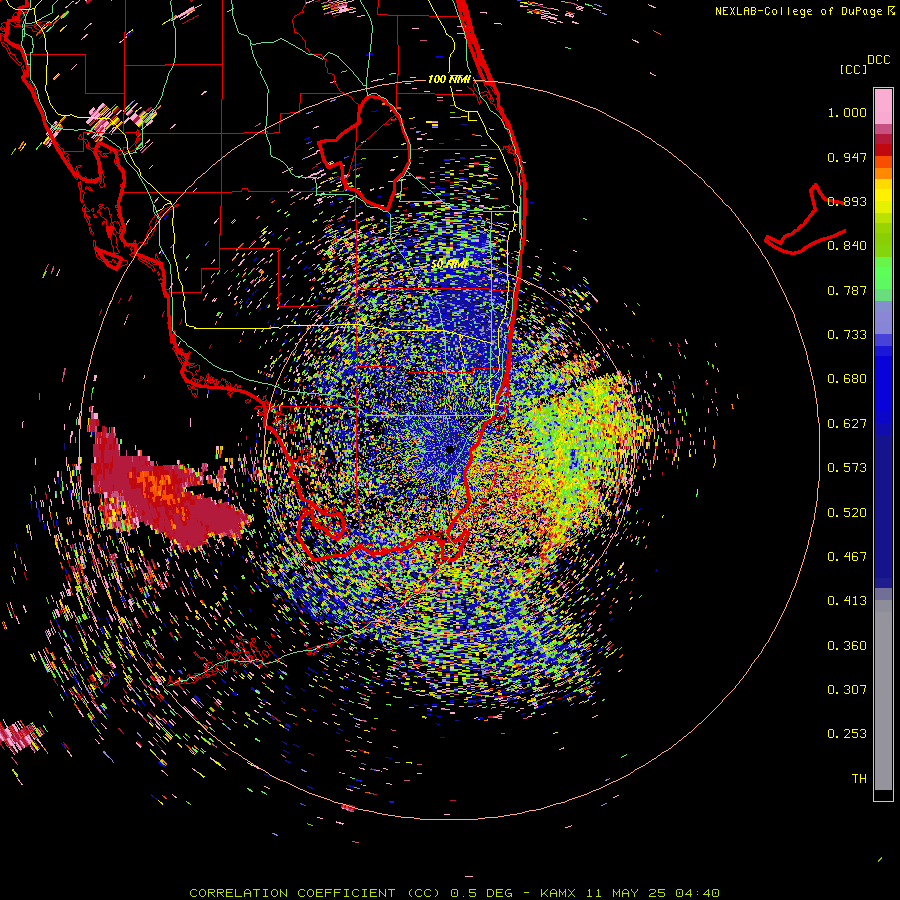Select the 0.253 scale value

point(847,734)
